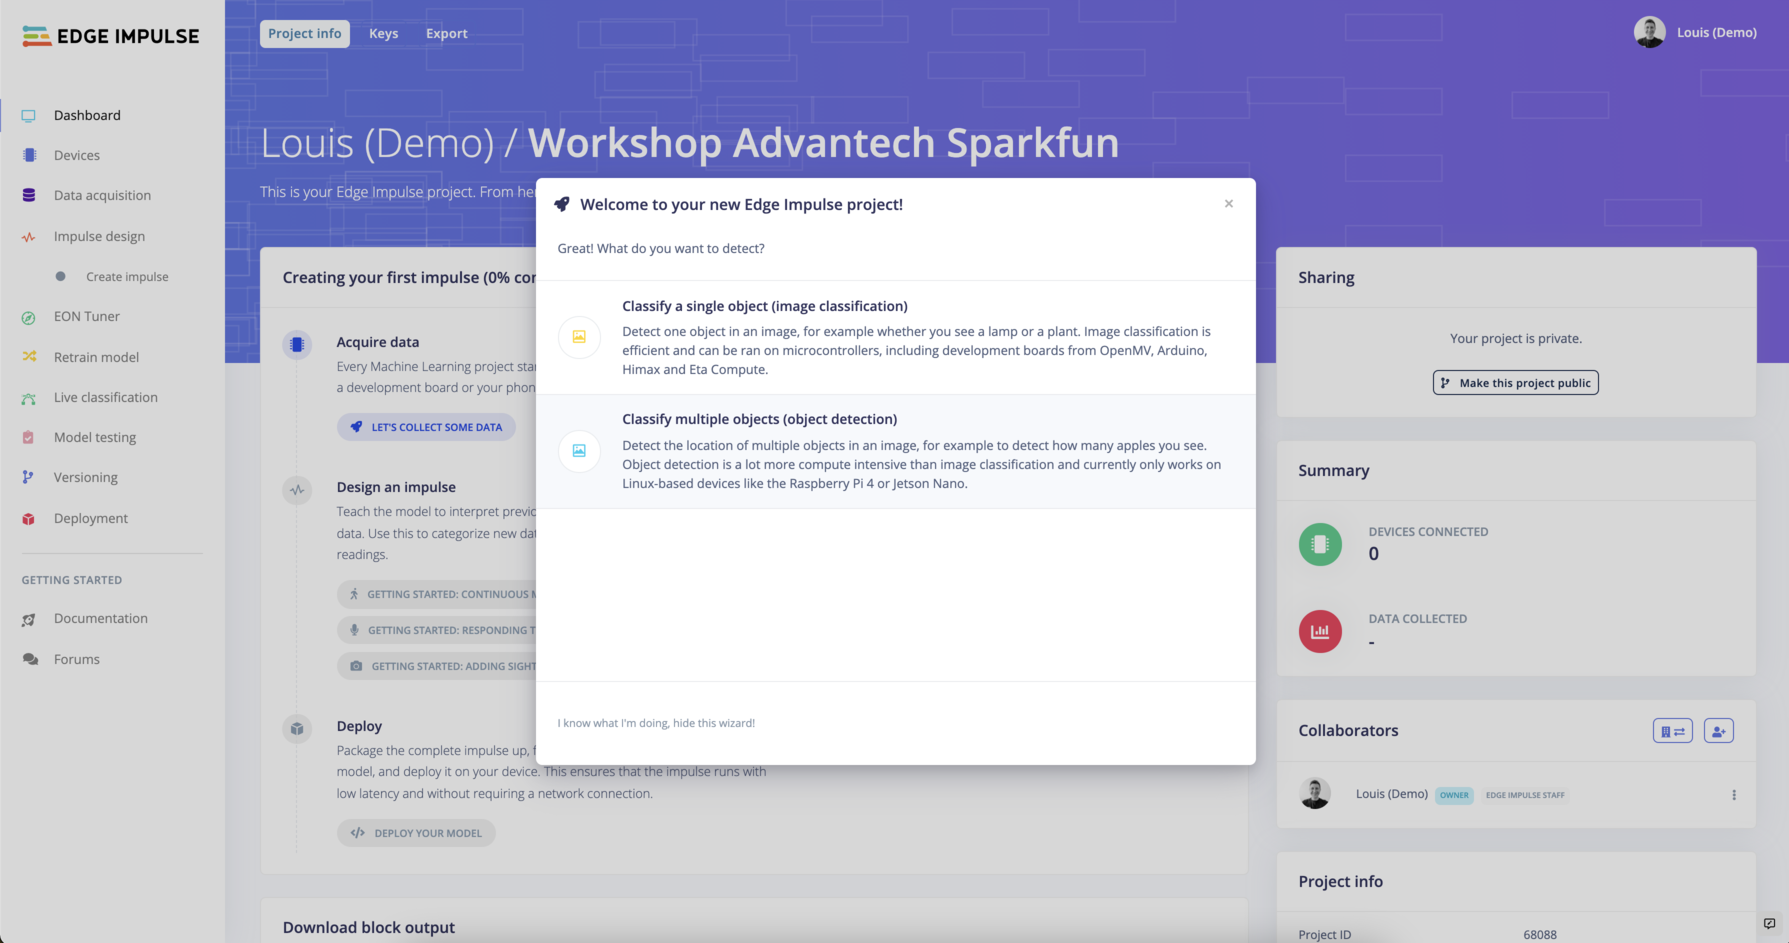Click Getting started: Responding to voice button
Image resolution: width=1789 pixels, height=943 pixels.
[437, 630]
